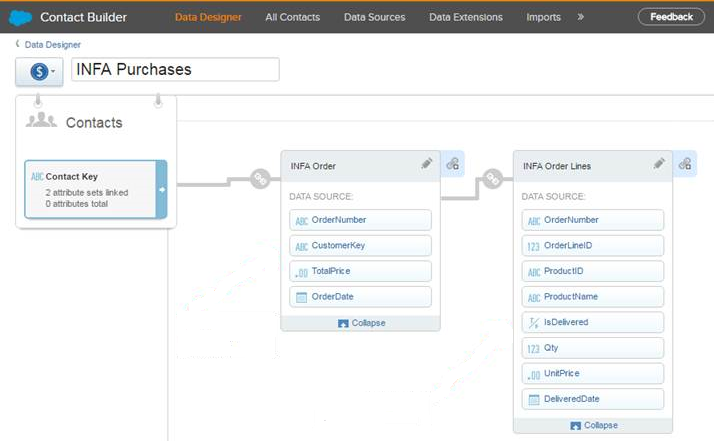Screen dimensions: 715x441
Task: Select the ProductName attribute
Action: click(593, 297)
